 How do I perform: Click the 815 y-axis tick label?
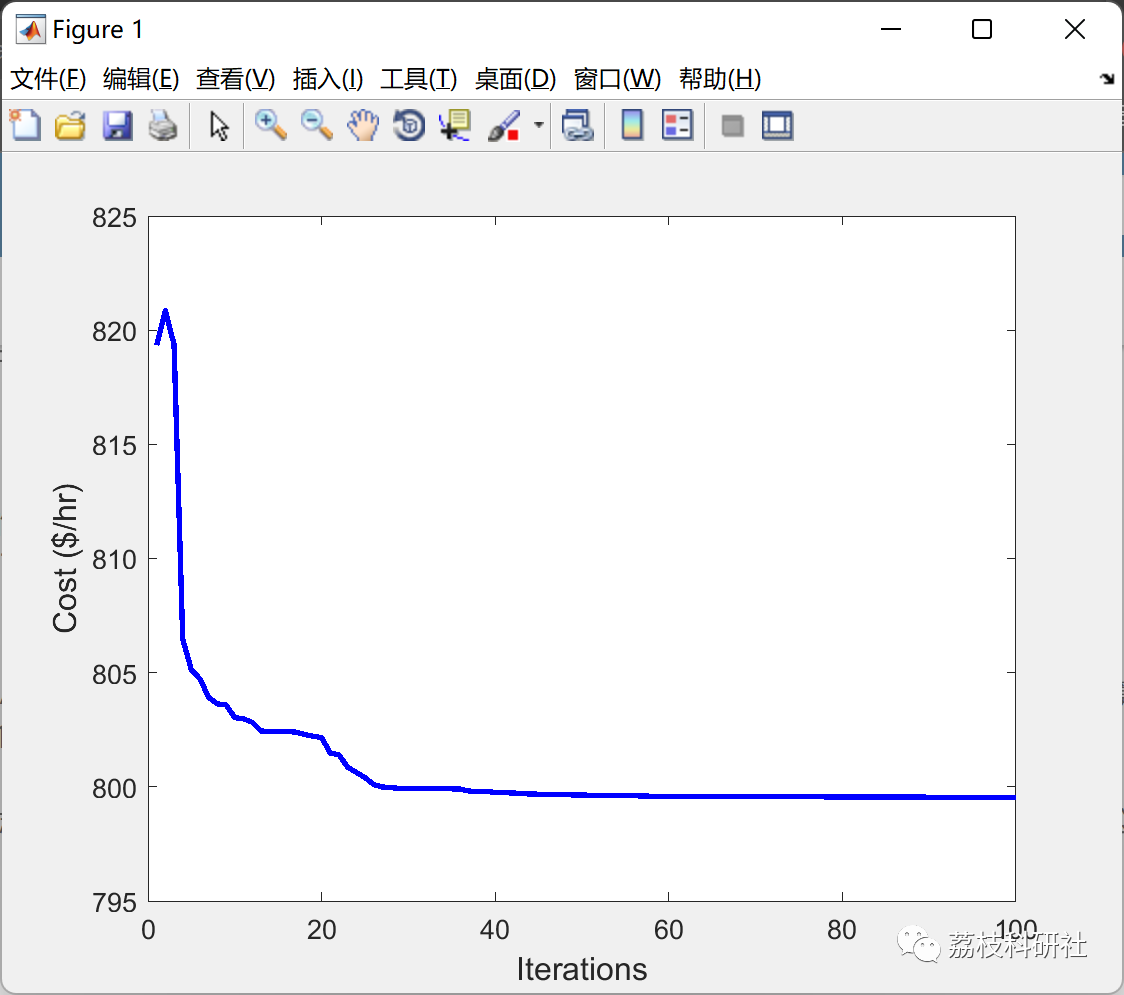pos(114,446)
